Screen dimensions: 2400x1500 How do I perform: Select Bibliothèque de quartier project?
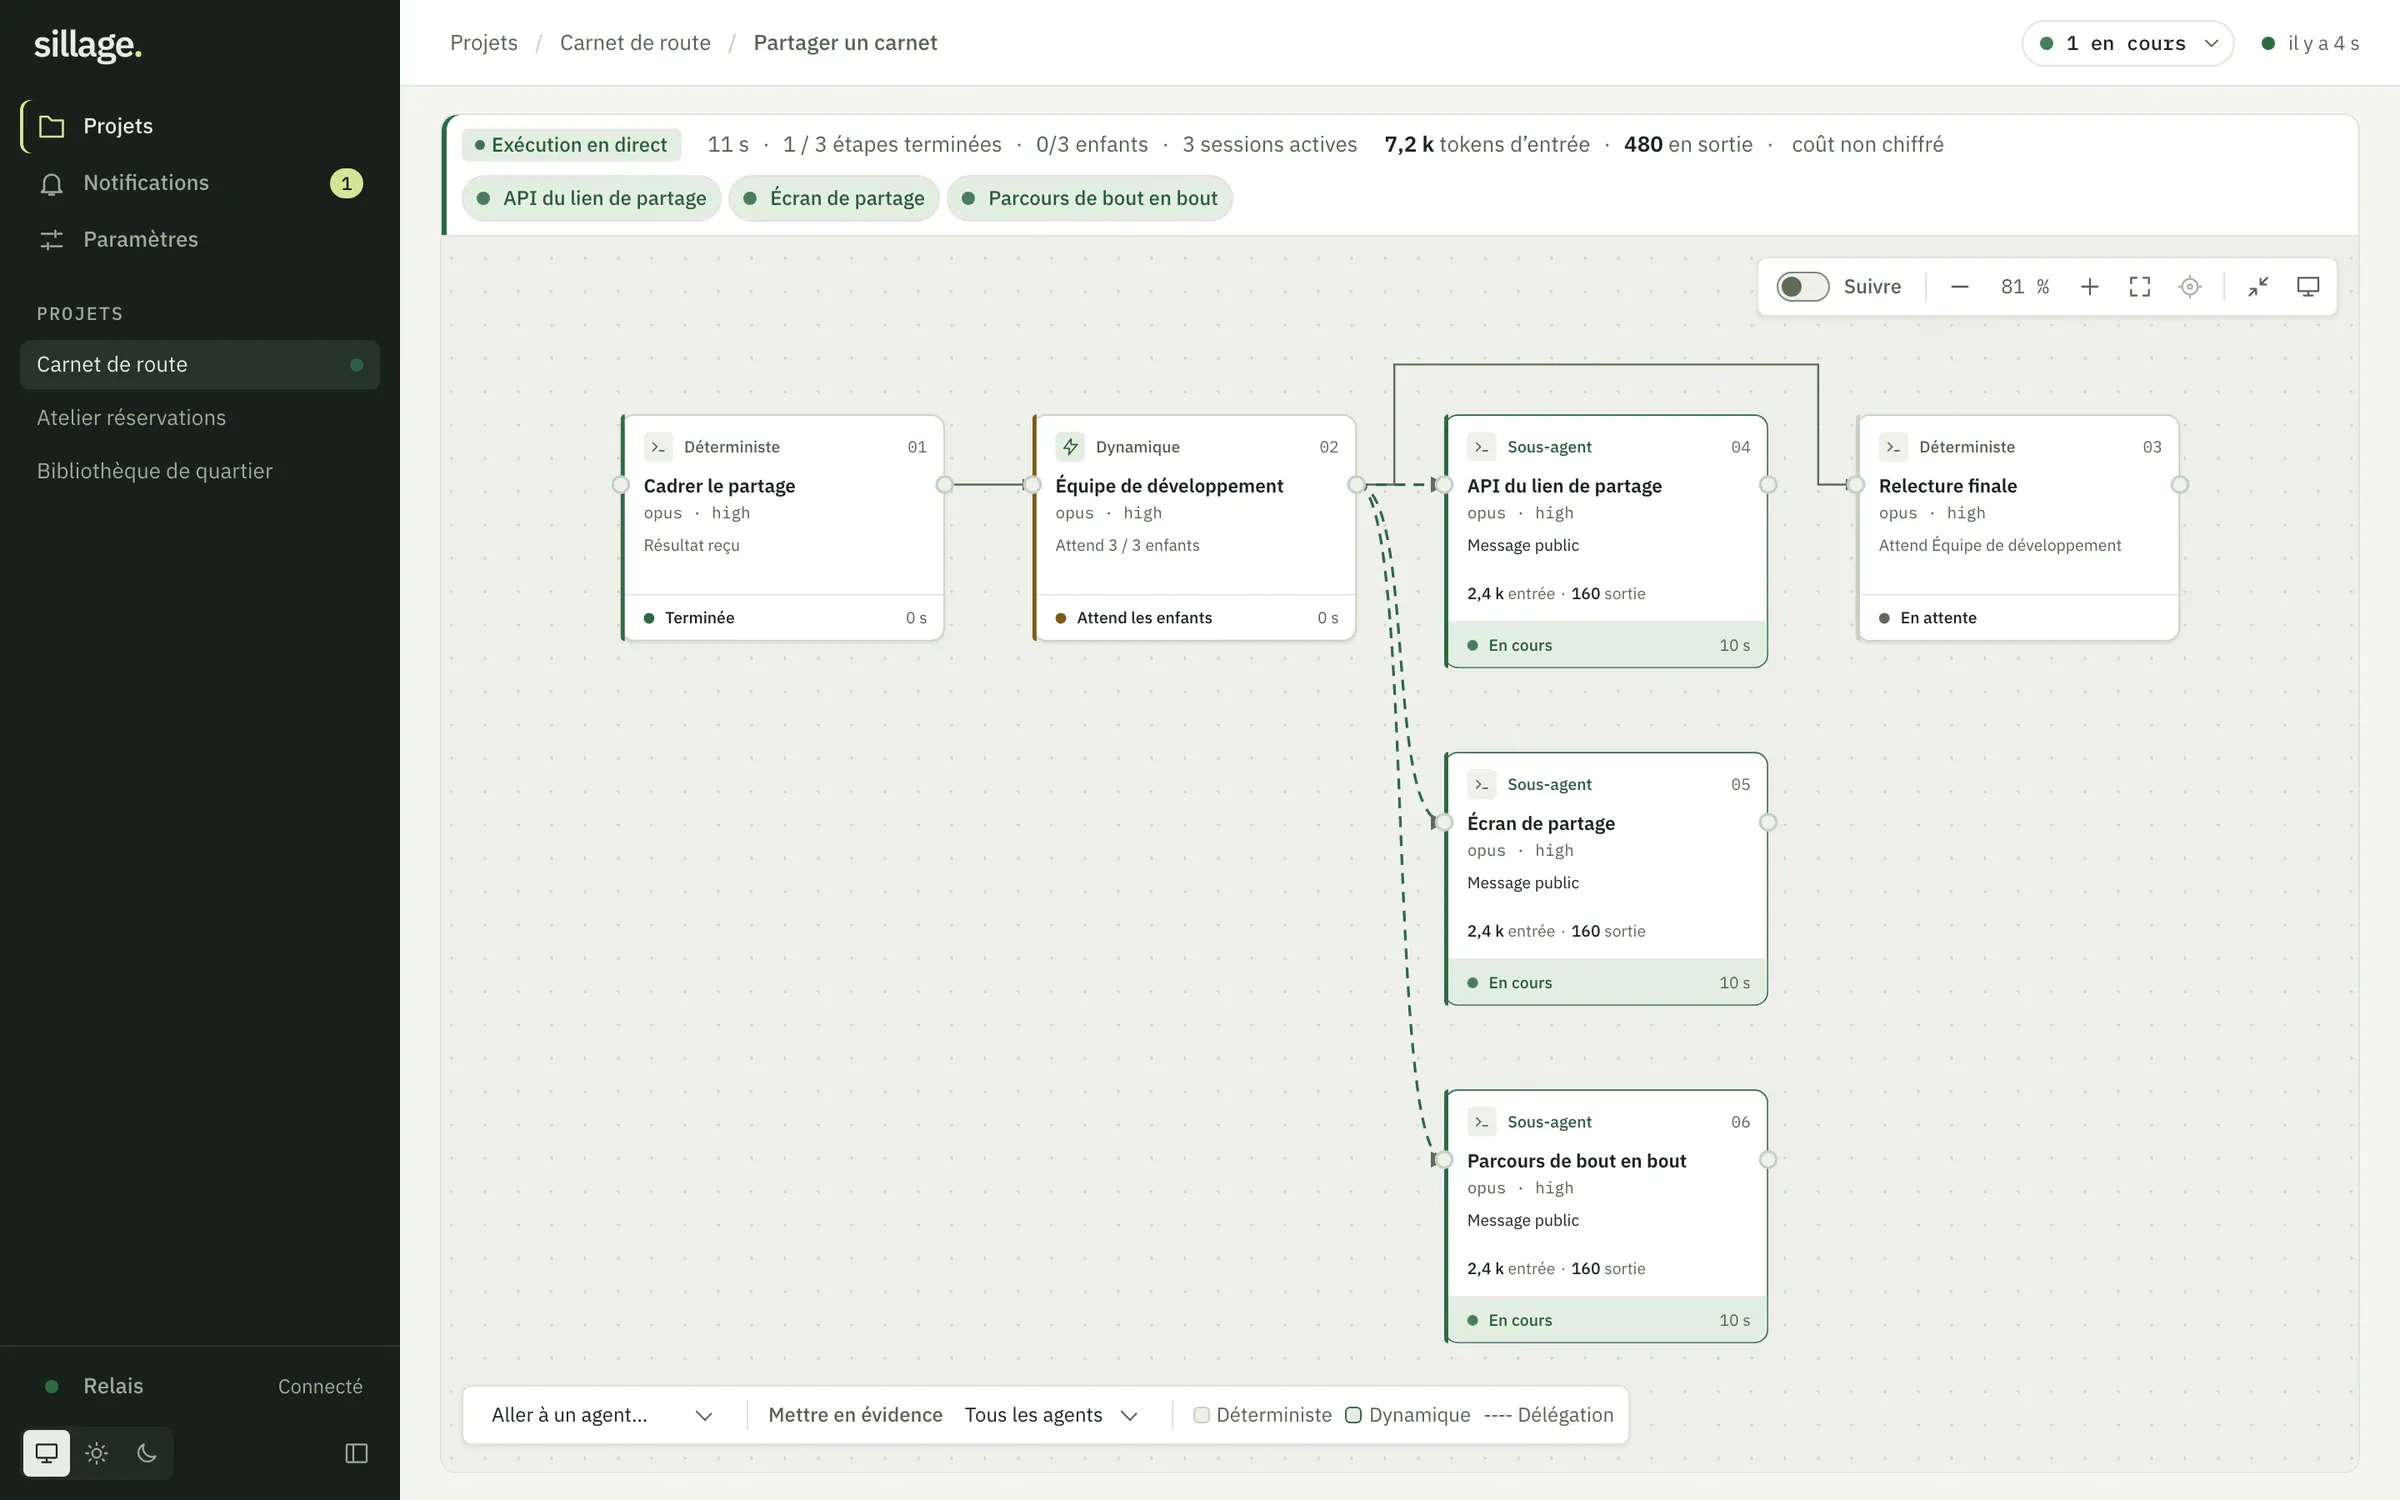coord(200,471)
